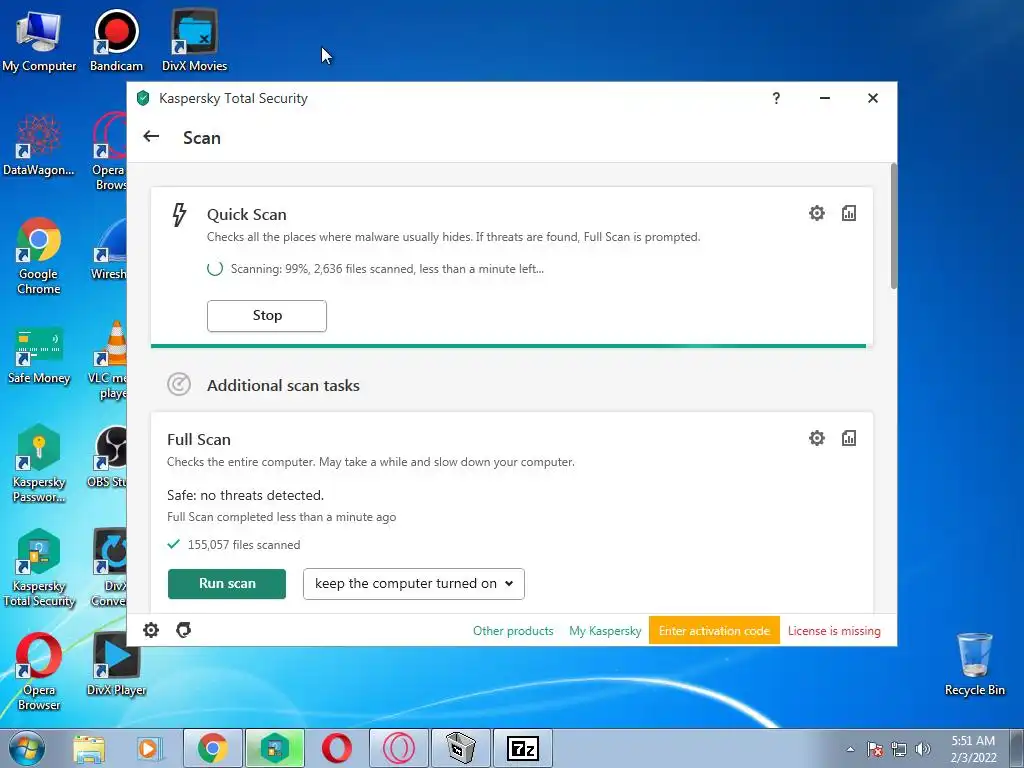This screenshot has width=1024, height=768.
Task: Close the Kaspersky Total Security window
Action: coord(872,98)
